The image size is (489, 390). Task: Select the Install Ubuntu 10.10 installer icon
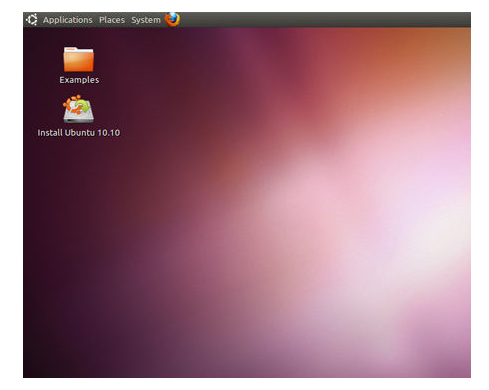tap(79, 109)
